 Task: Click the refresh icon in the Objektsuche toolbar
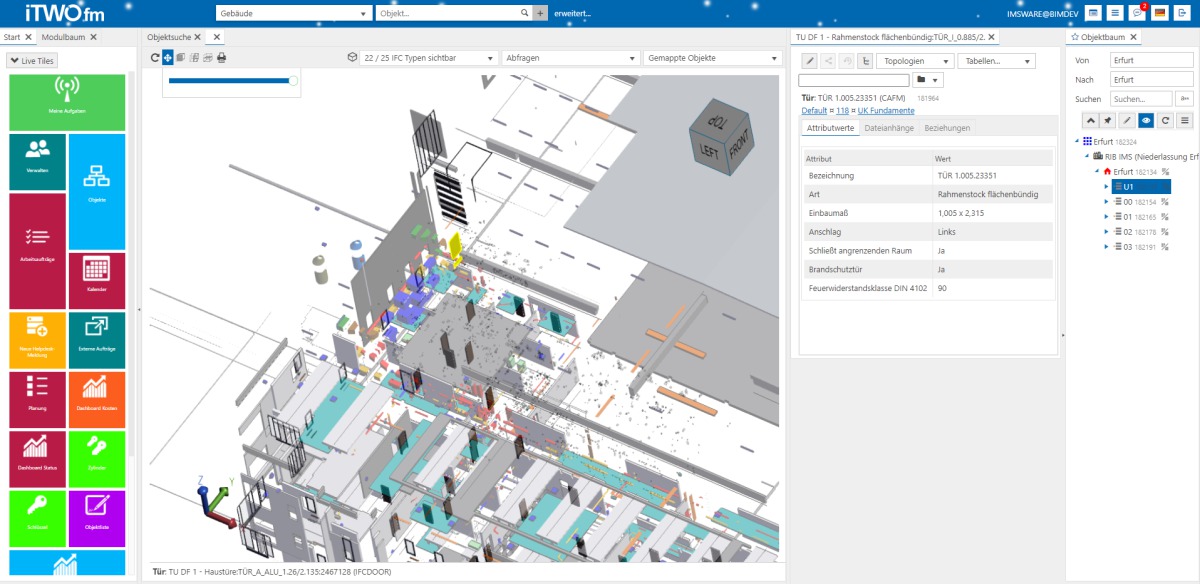pos(154,57)
